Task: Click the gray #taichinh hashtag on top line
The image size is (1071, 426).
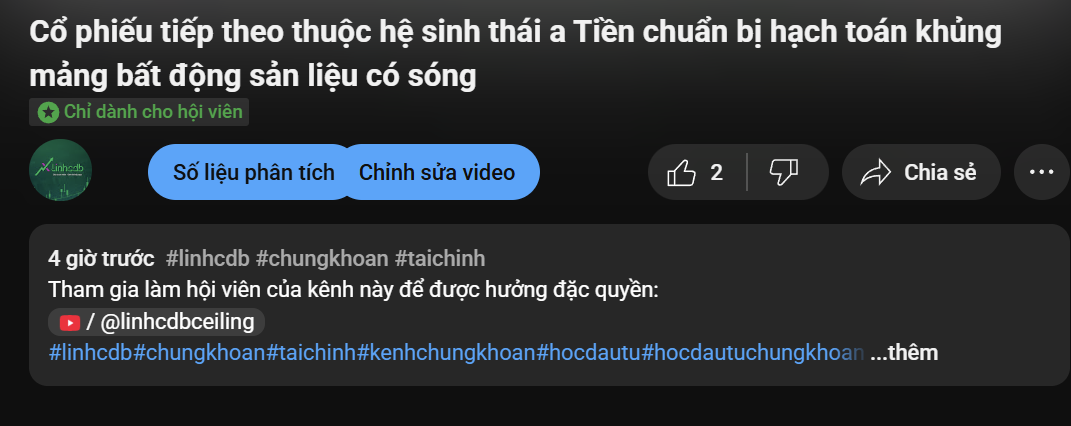Action: click(440, 259)
